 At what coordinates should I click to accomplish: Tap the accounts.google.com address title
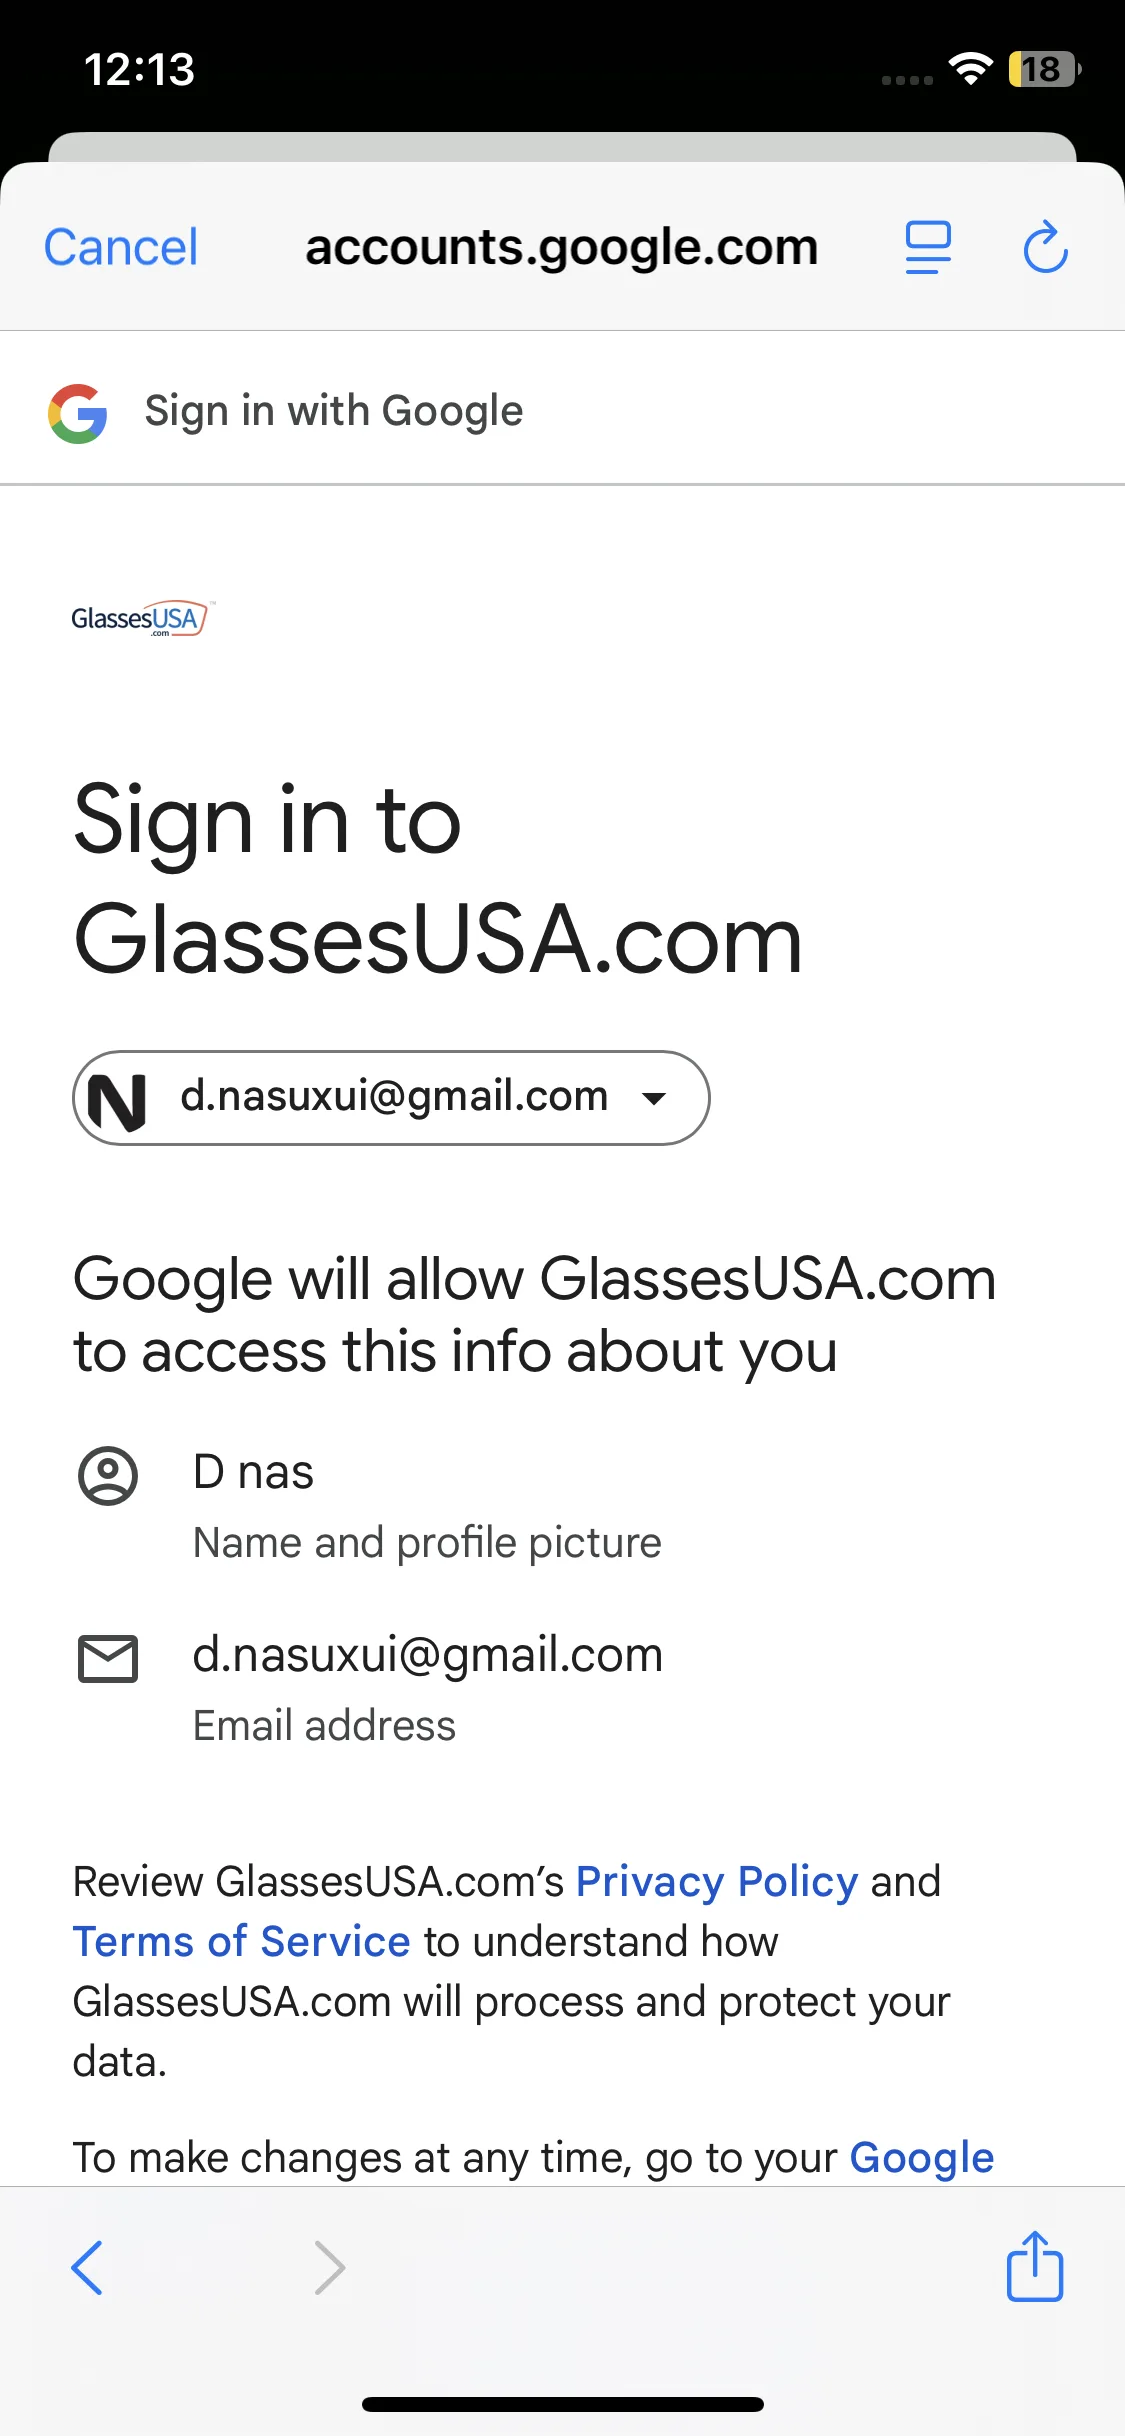[562, 247]
